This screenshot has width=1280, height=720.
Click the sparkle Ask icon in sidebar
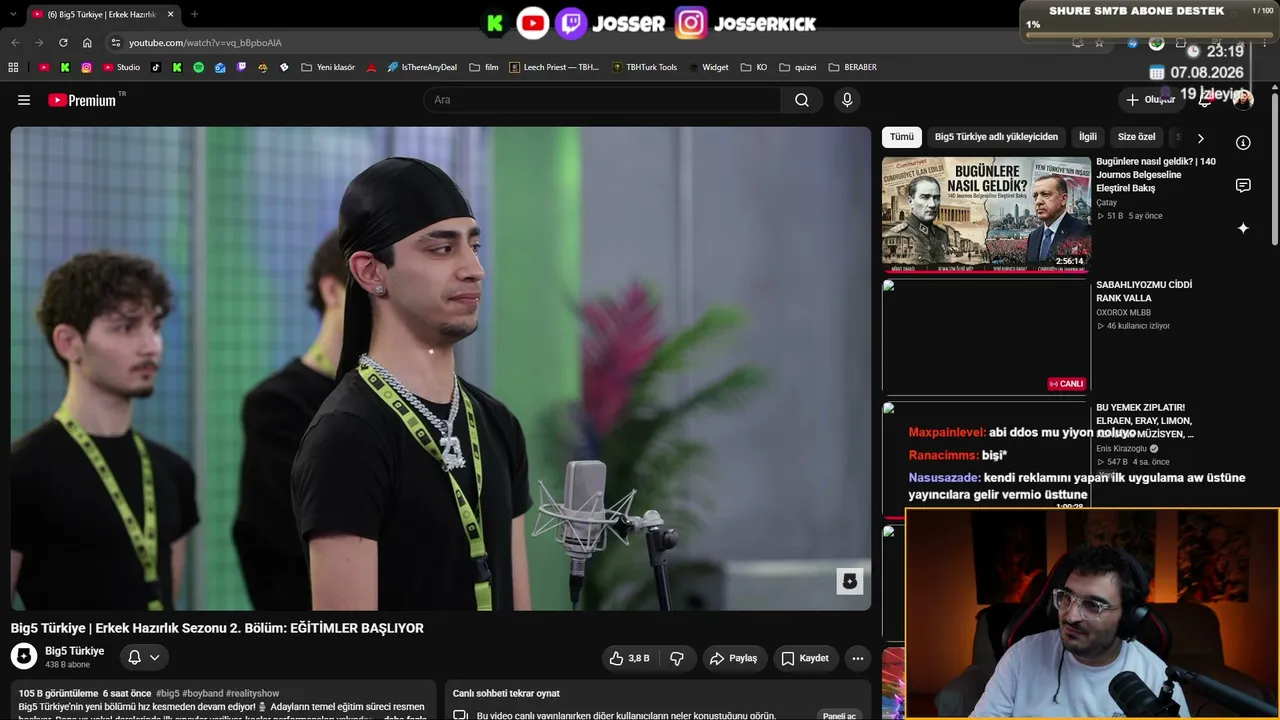click(x=1243, y=228)
